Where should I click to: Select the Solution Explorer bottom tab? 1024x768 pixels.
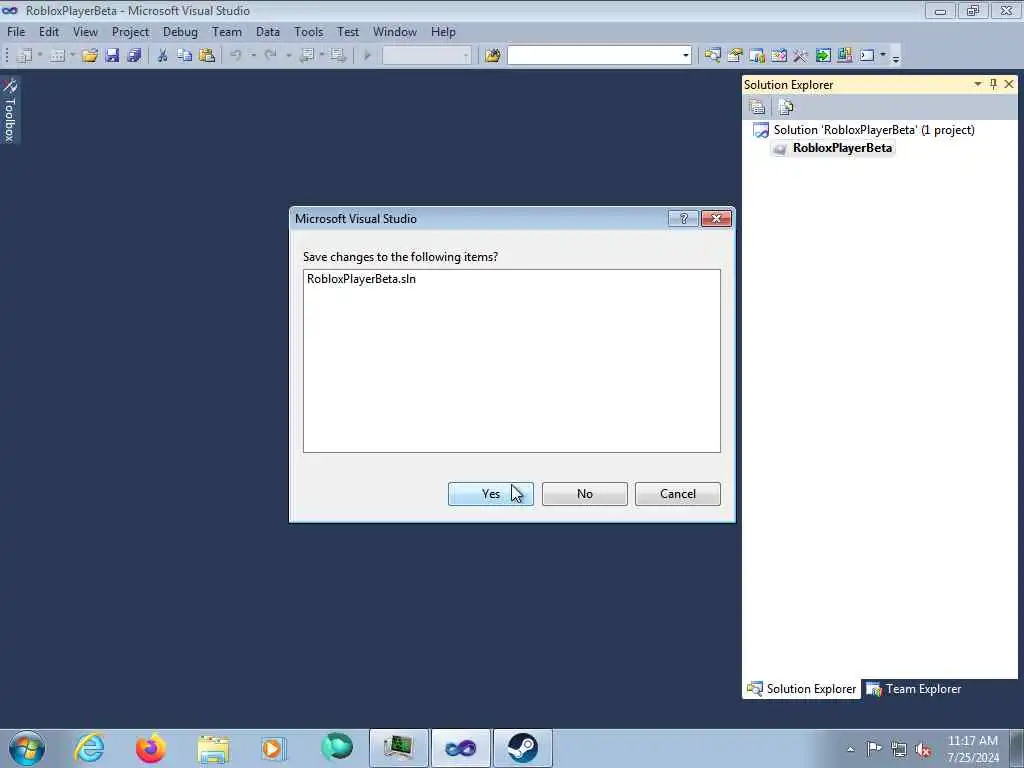(801, 689)
